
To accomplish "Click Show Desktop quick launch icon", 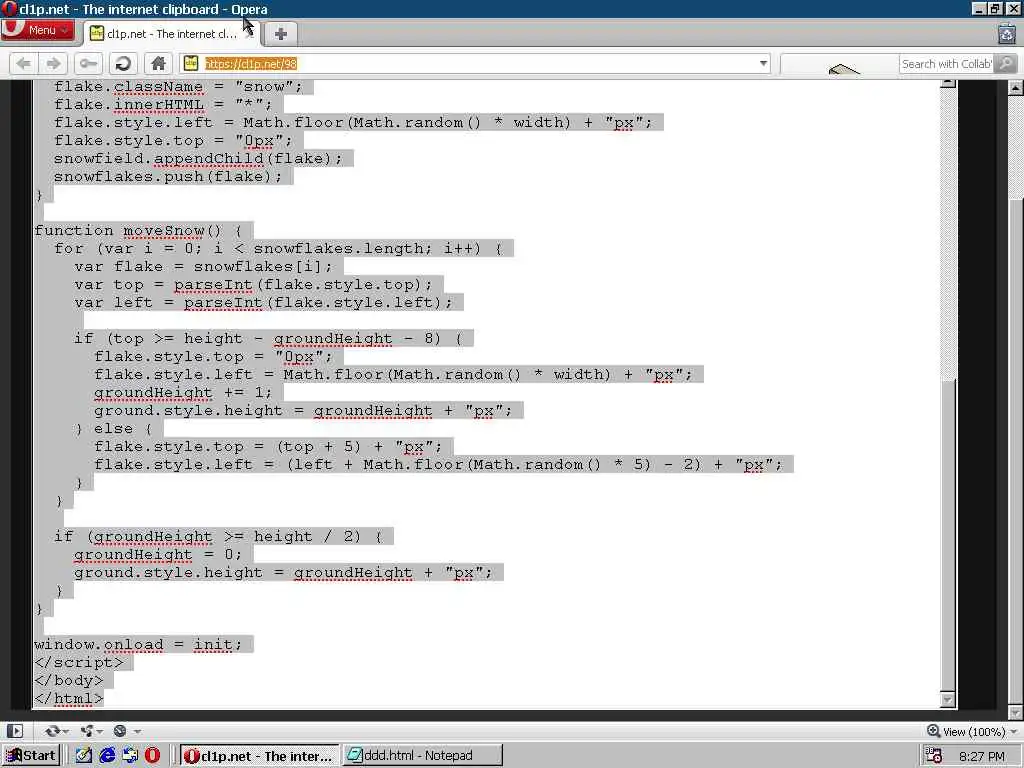I will point(130,756).
